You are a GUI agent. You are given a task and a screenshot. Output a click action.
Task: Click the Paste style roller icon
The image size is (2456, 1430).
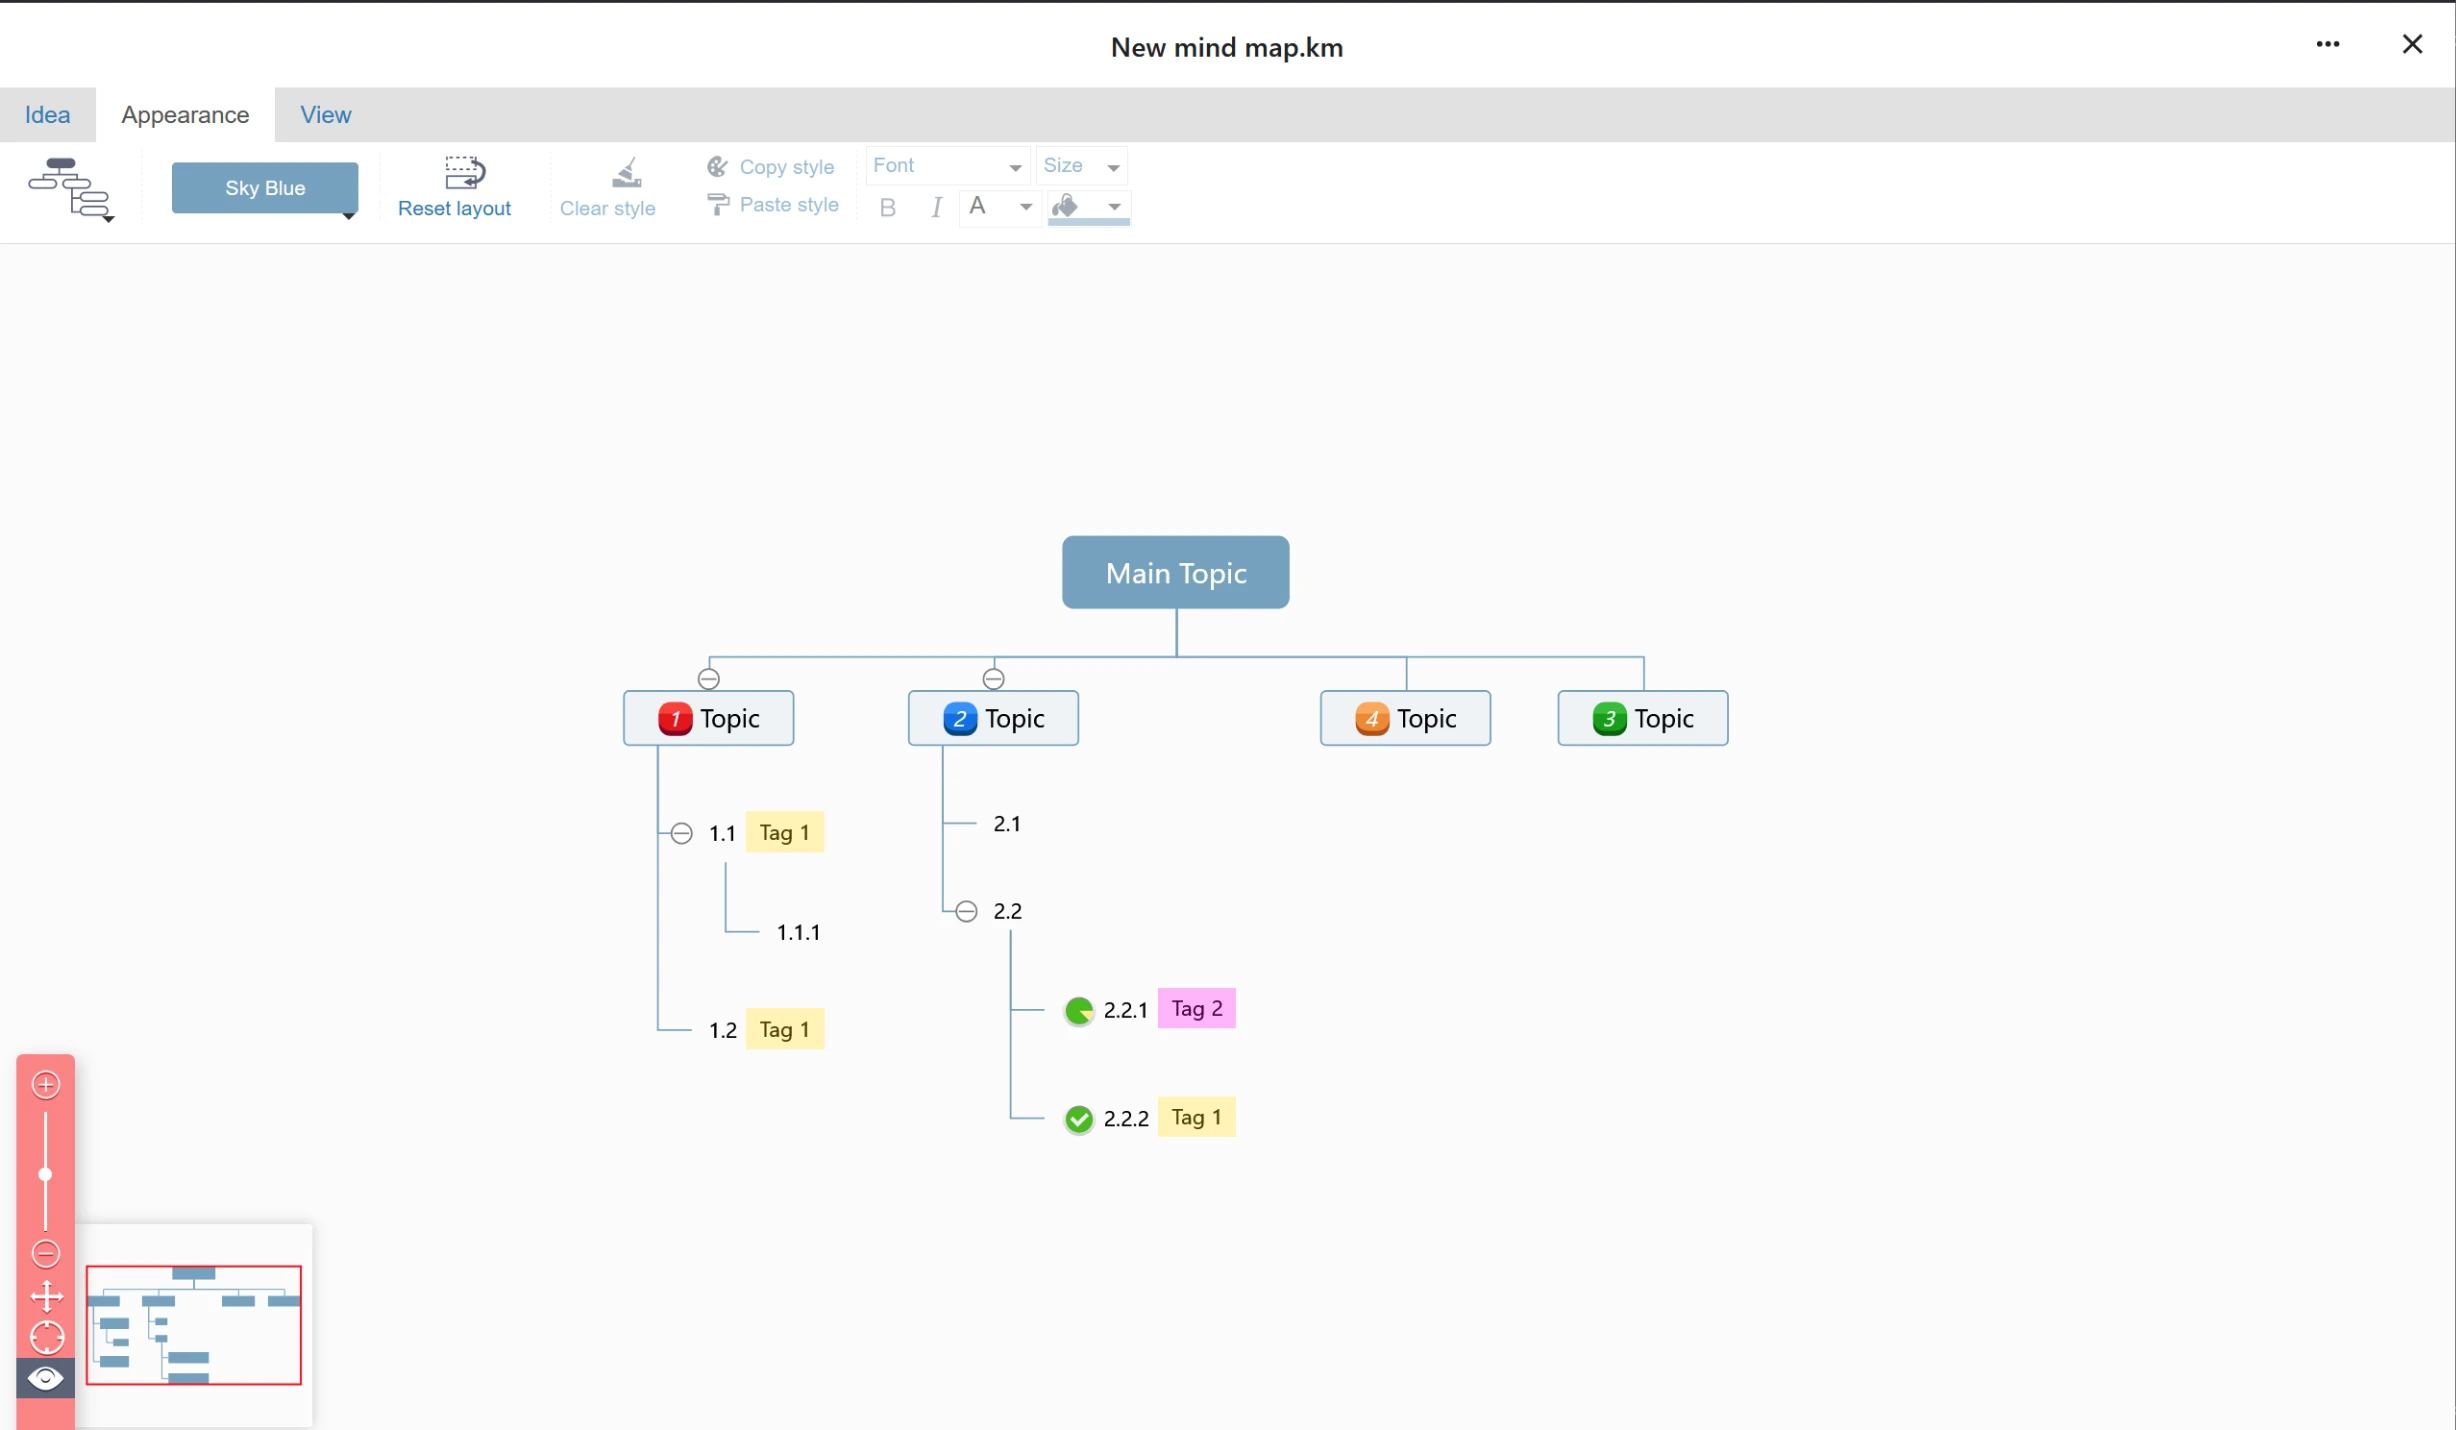point(717,204)
